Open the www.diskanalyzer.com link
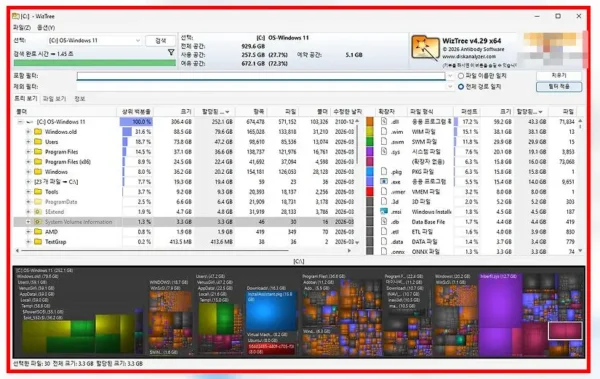This screenshot has height=379, width=600. [469, 56]
